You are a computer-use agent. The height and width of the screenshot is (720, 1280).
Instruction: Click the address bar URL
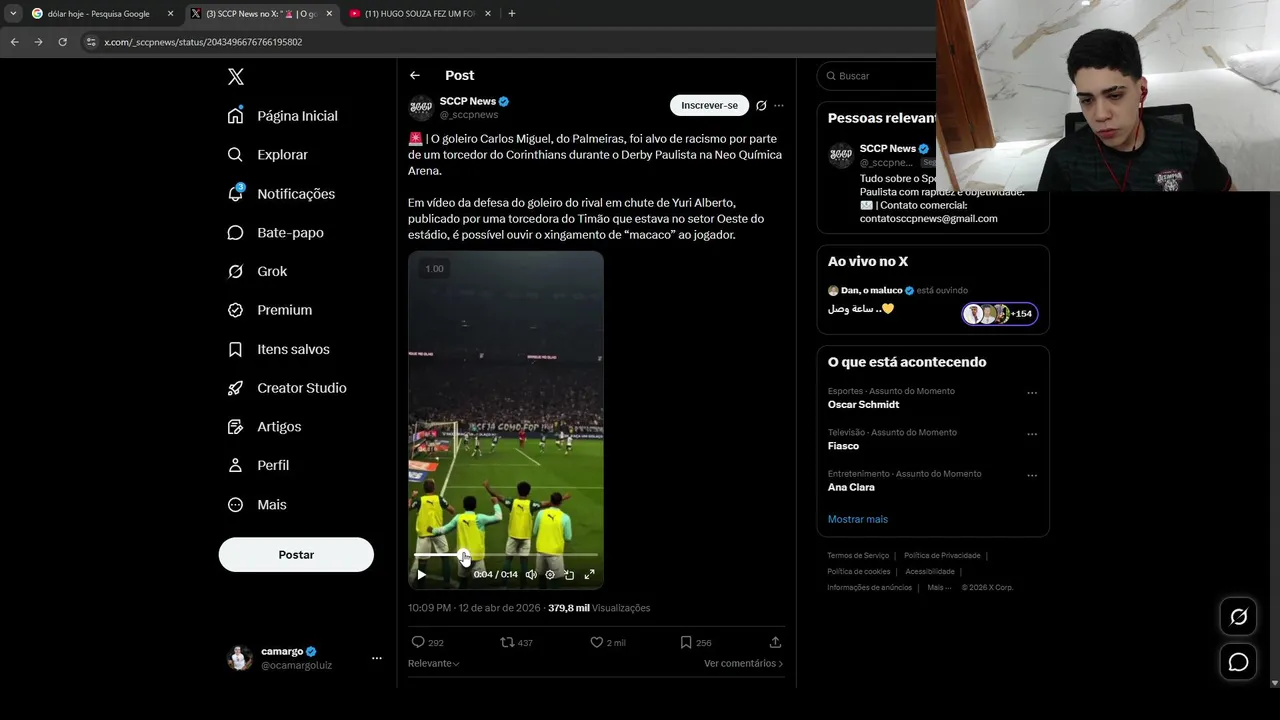203,42
